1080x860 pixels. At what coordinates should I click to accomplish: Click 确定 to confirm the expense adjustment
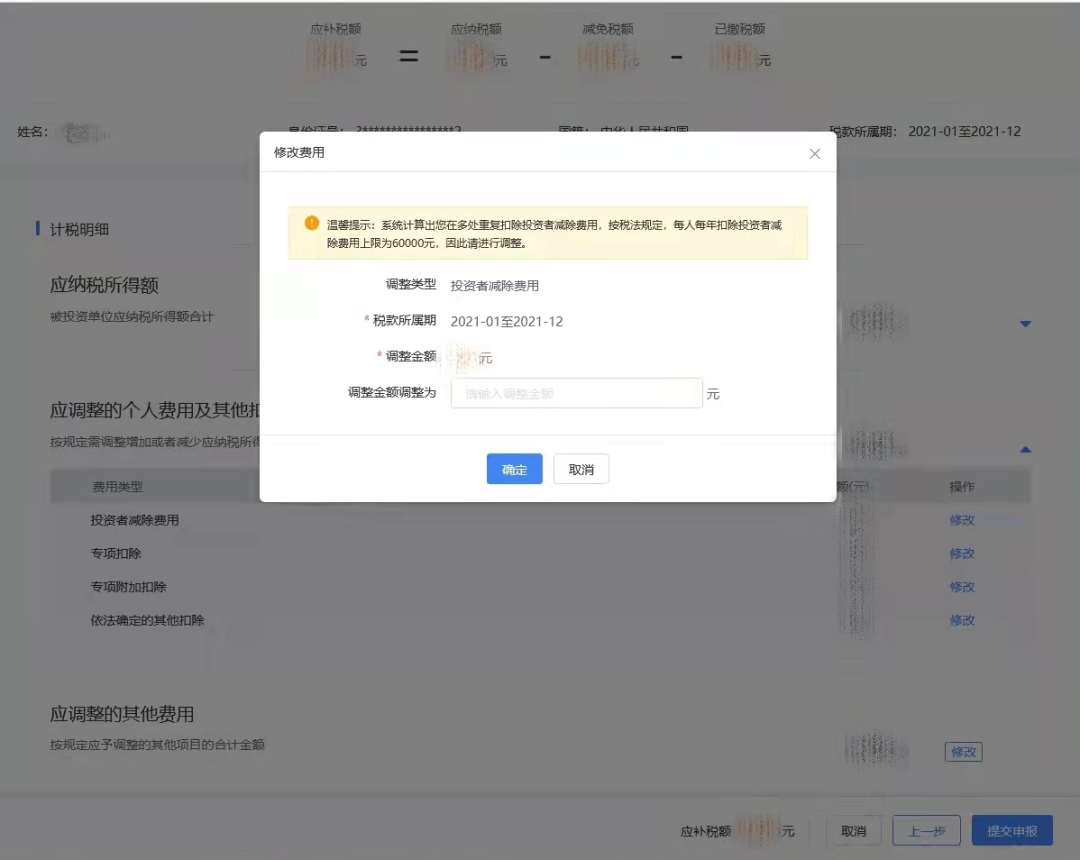coord(514,468)
